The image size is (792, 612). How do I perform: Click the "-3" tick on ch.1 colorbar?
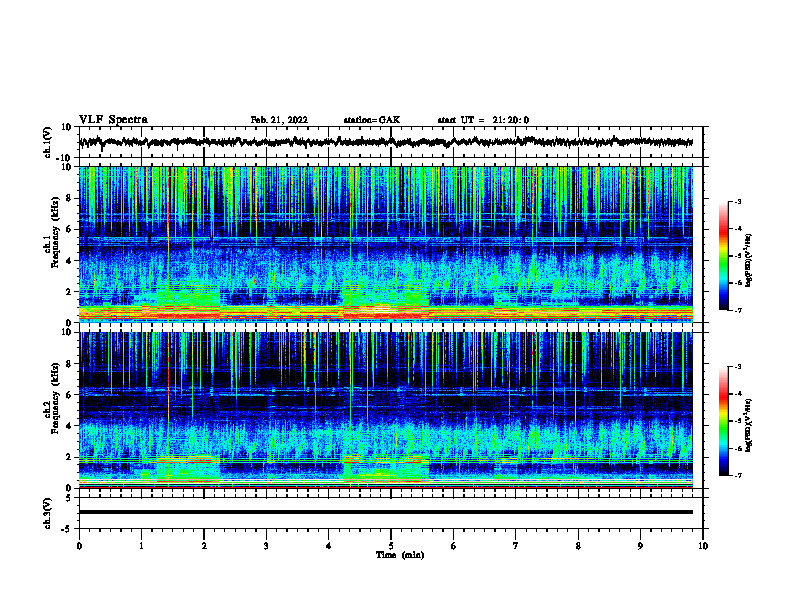pos(737,201)
